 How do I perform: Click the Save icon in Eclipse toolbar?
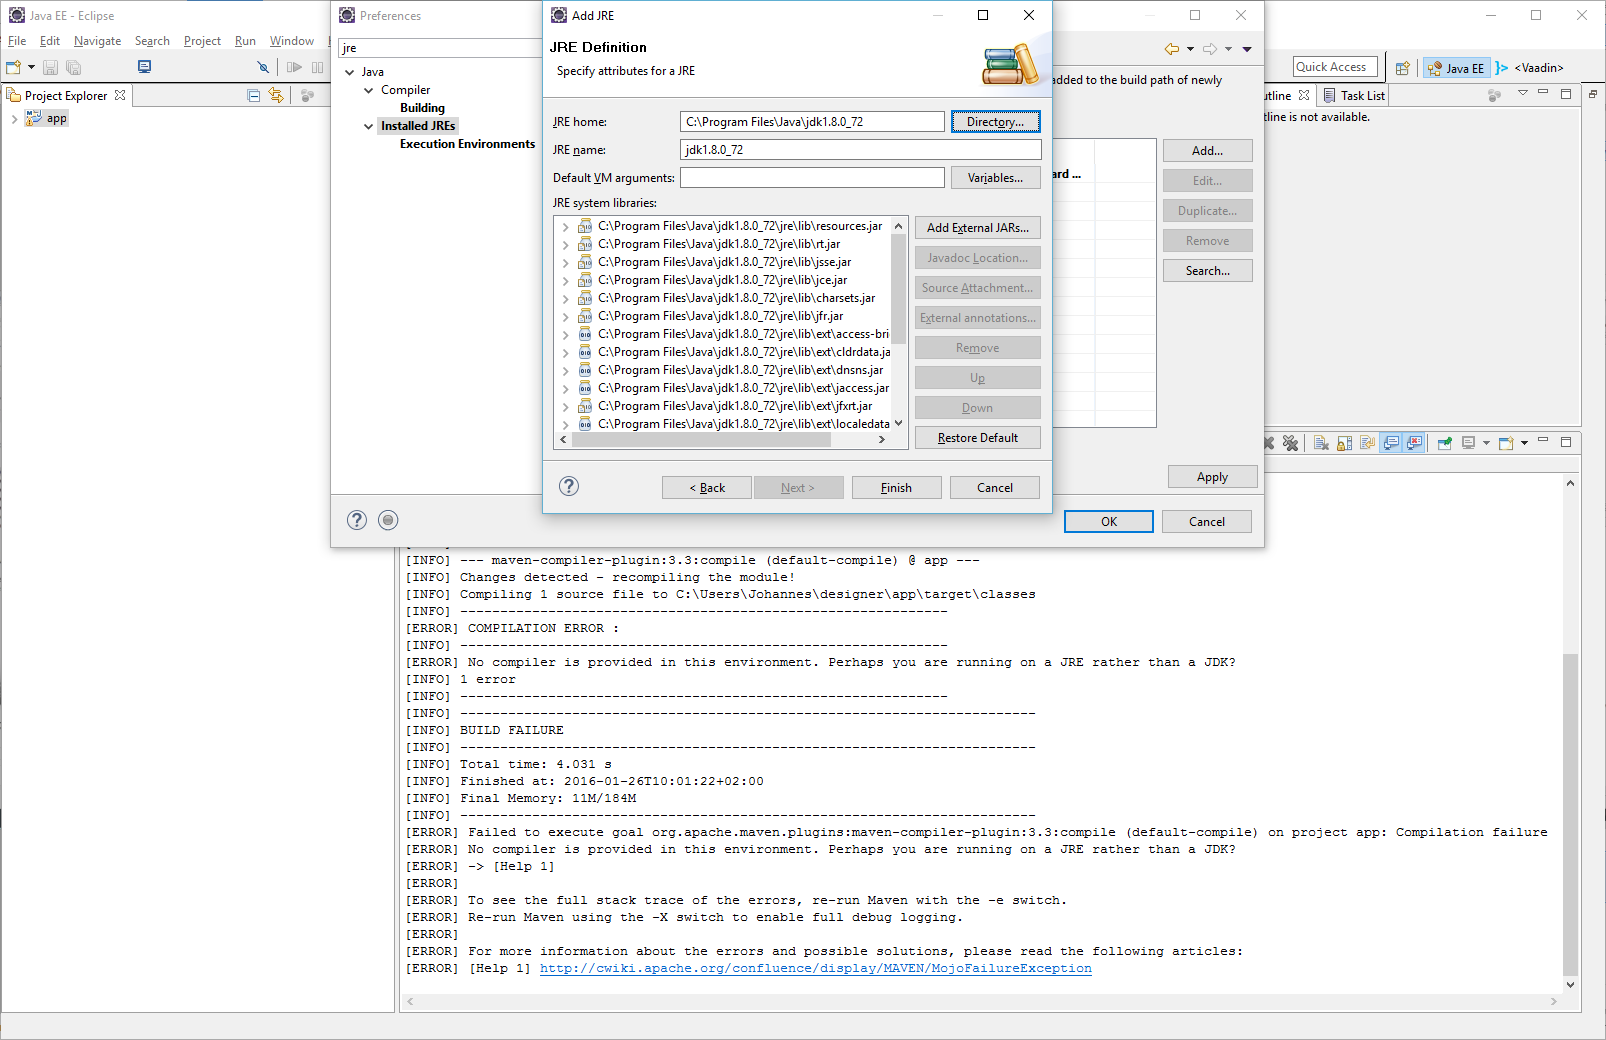(x=50, y=67)
